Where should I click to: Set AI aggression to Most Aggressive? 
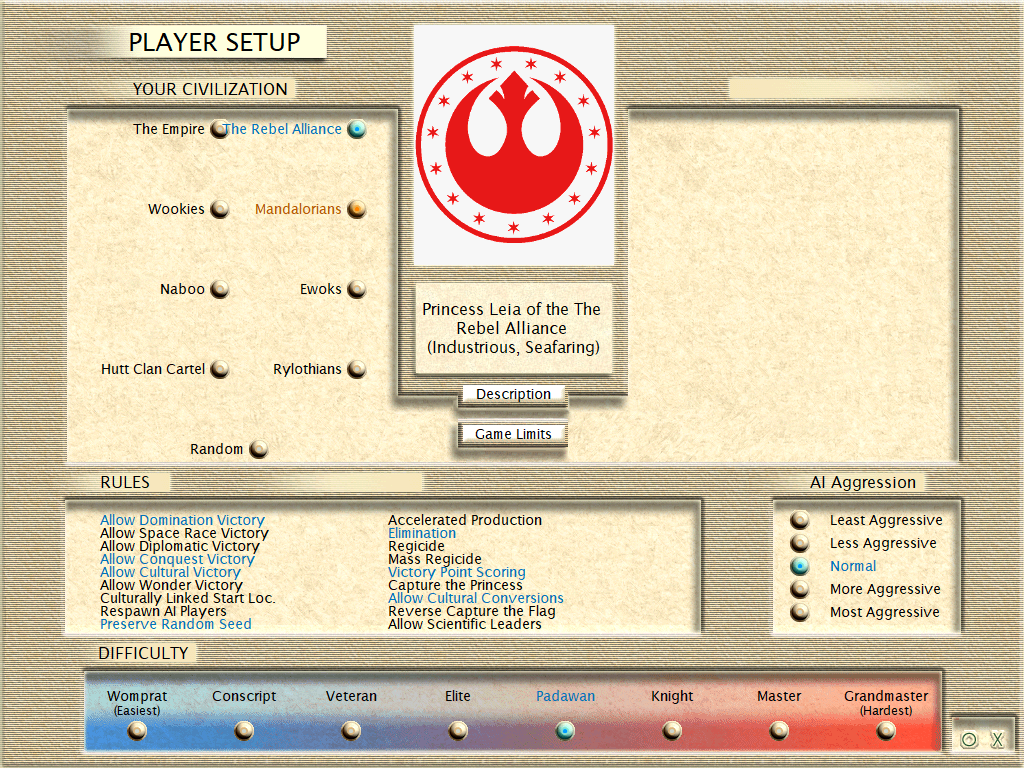pos(799,613)
